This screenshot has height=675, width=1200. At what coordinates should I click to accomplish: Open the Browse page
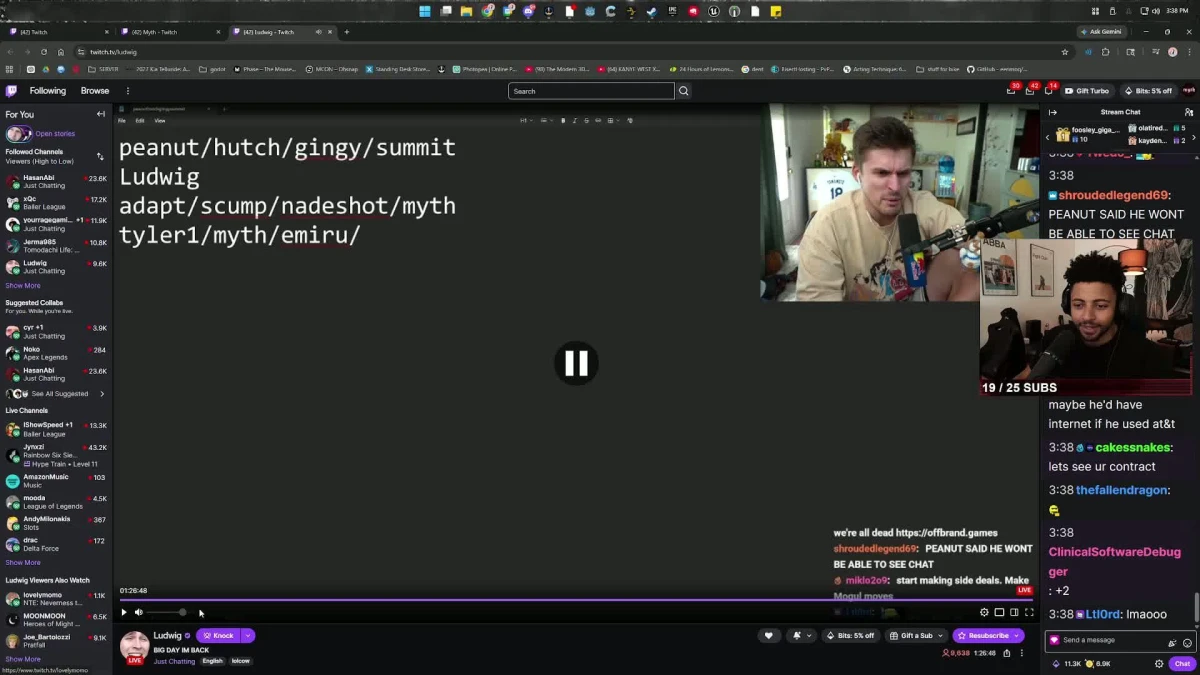coord(95,91)
